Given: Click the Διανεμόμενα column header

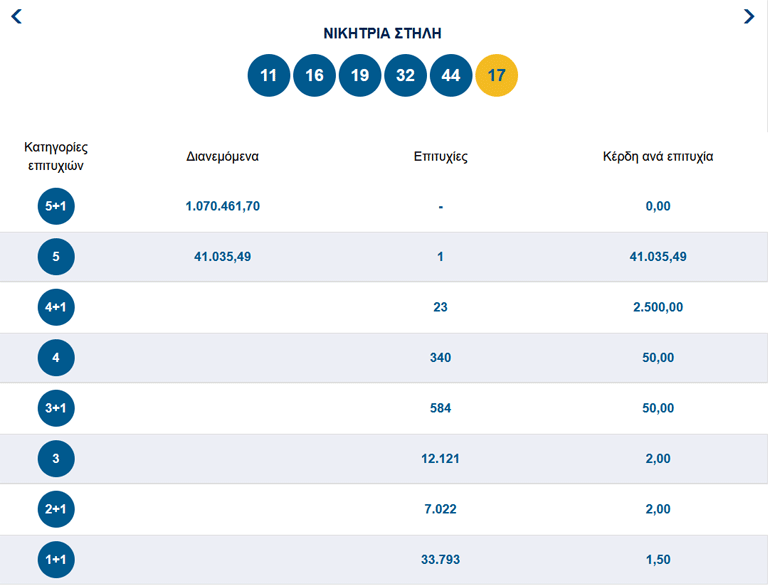Looking at the screenshot, I should coord(222,157).
